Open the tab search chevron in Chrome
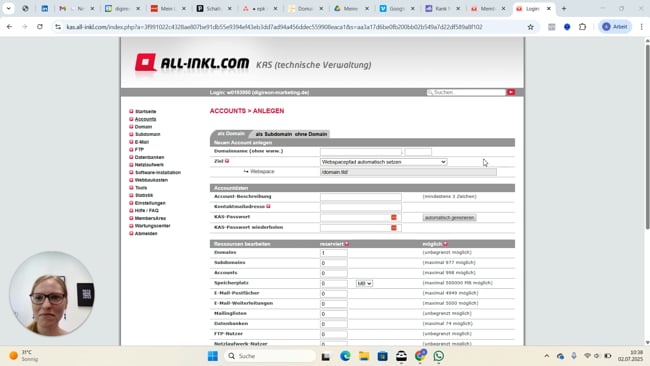 click(x=8, y=8)
